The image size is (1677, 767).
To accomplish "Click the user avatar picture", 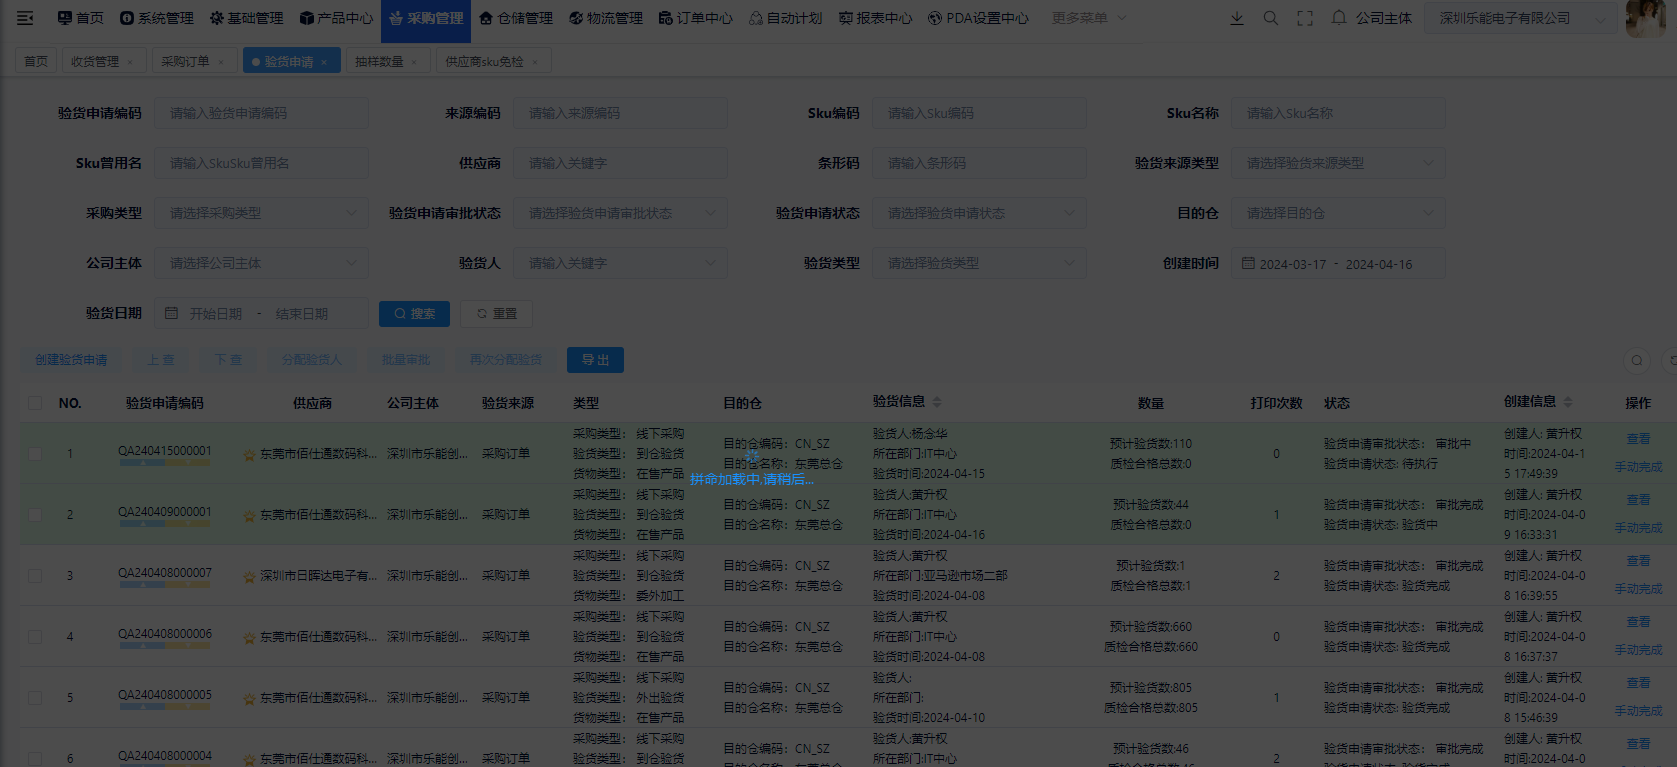I will pyautogui.click(x=1645, y=18).
